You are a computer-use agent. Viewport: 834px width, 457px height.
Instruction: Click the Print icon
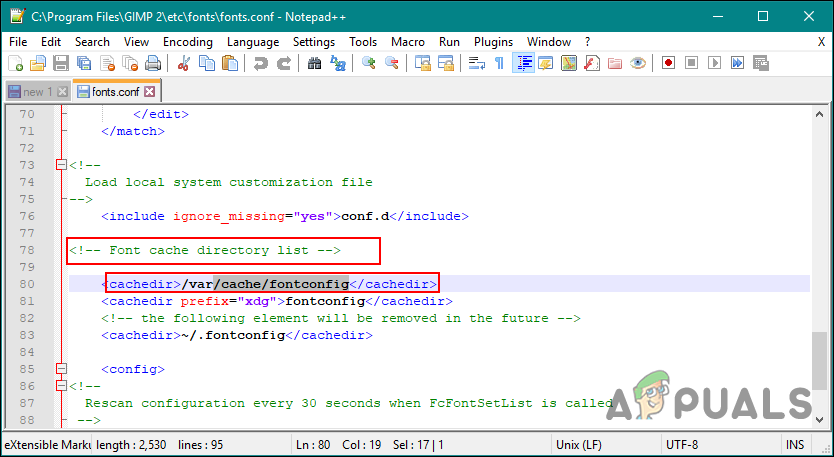click(153, 63)
